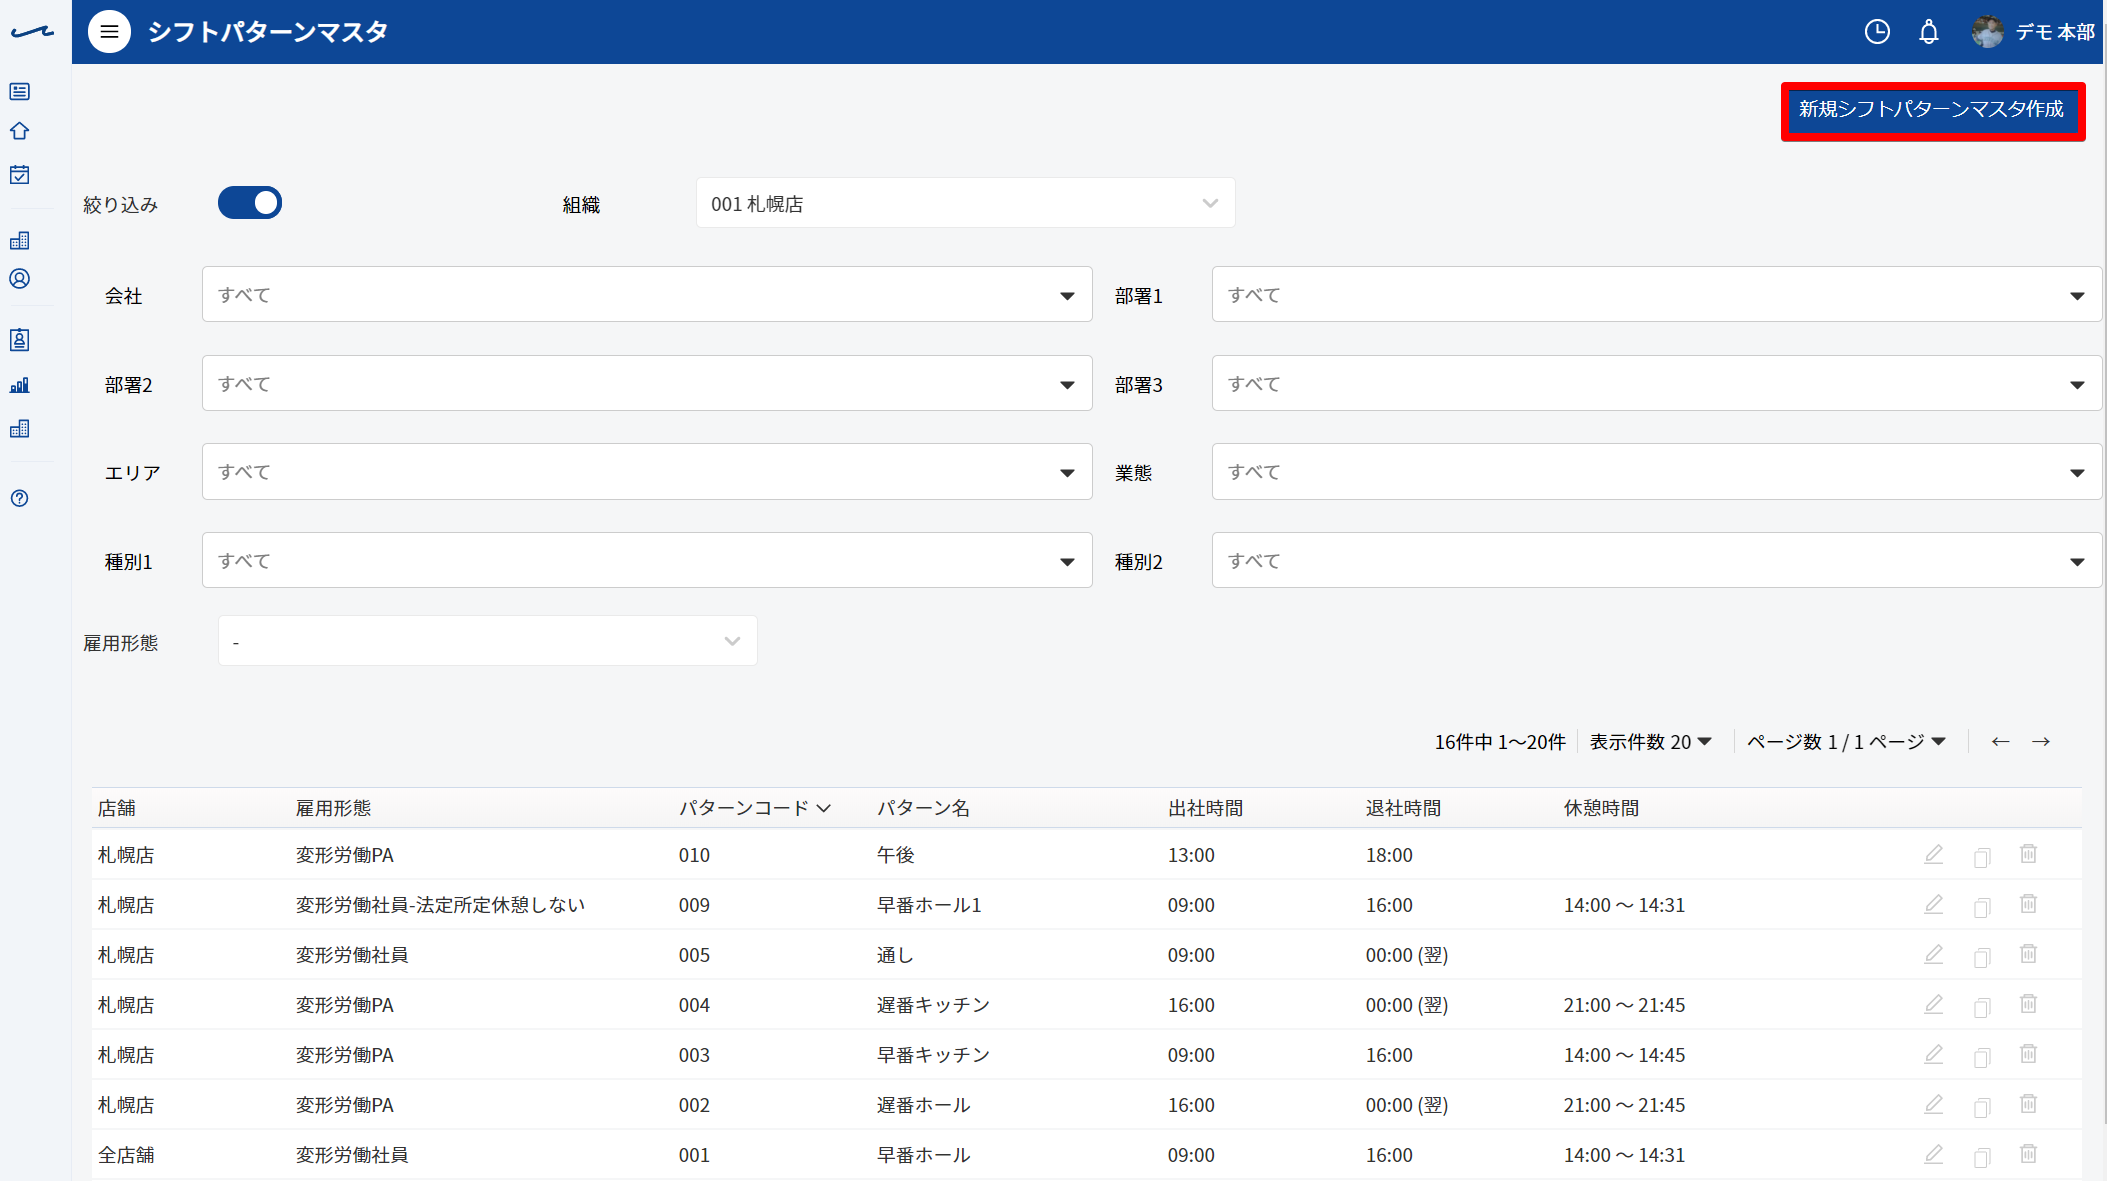
Task: Copy pattern 002 遅番ホール row
Action: coord(1982,1107)
